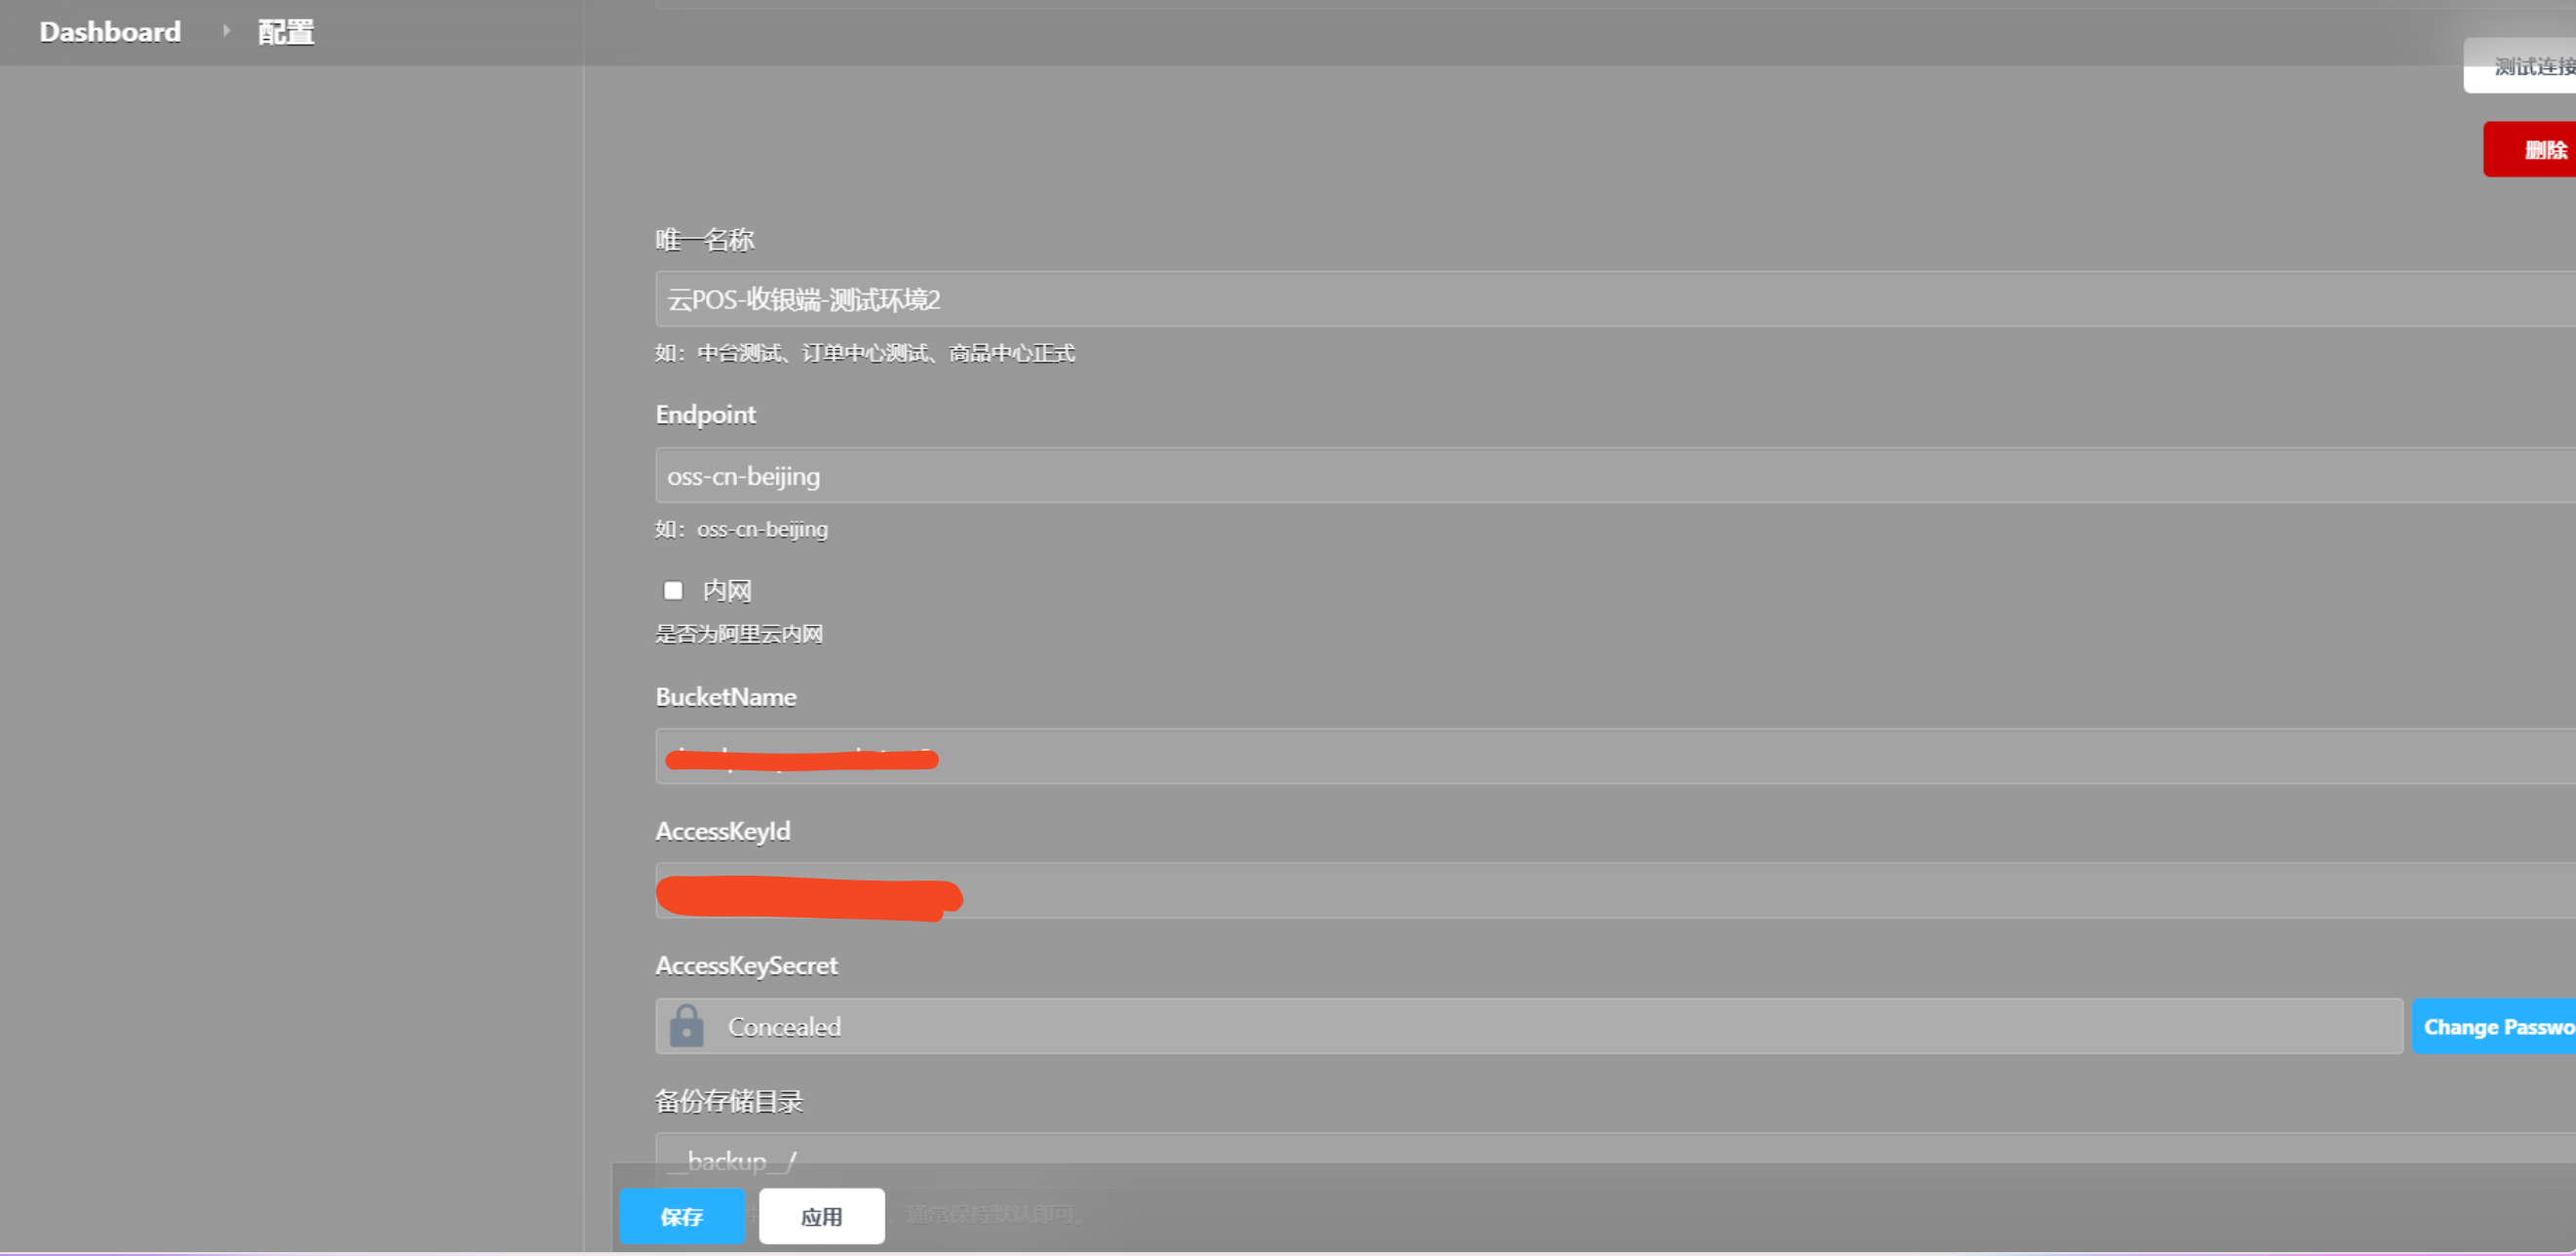Click the blue 保存 button
Screen dimensions: 2576x1256
click(682, 1216)
